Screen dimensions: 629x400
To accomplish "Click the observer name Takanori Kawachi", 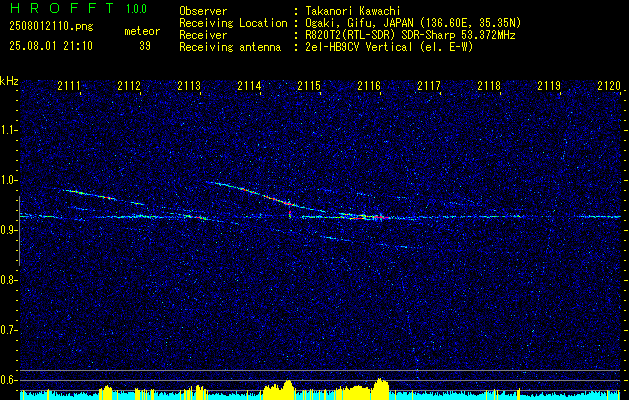I will click(x=353, y=11).
